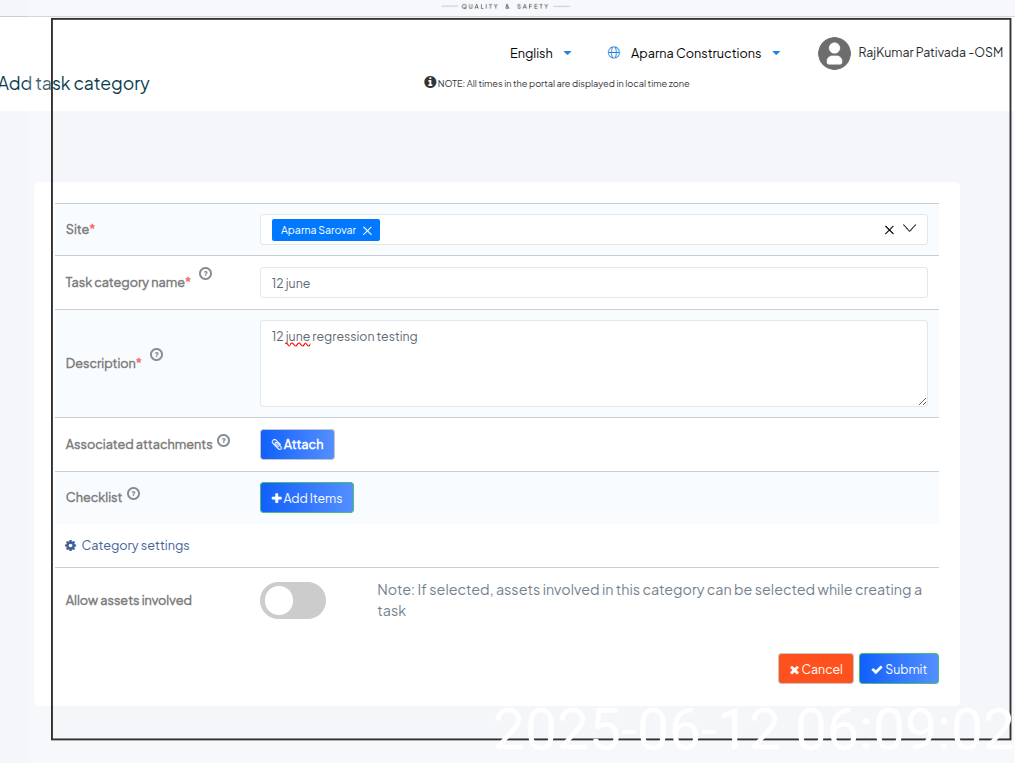The height and width of the screenshot is (763, 1015).
Task: Click the info icon before the timezone note
Action: coord(430,82)
